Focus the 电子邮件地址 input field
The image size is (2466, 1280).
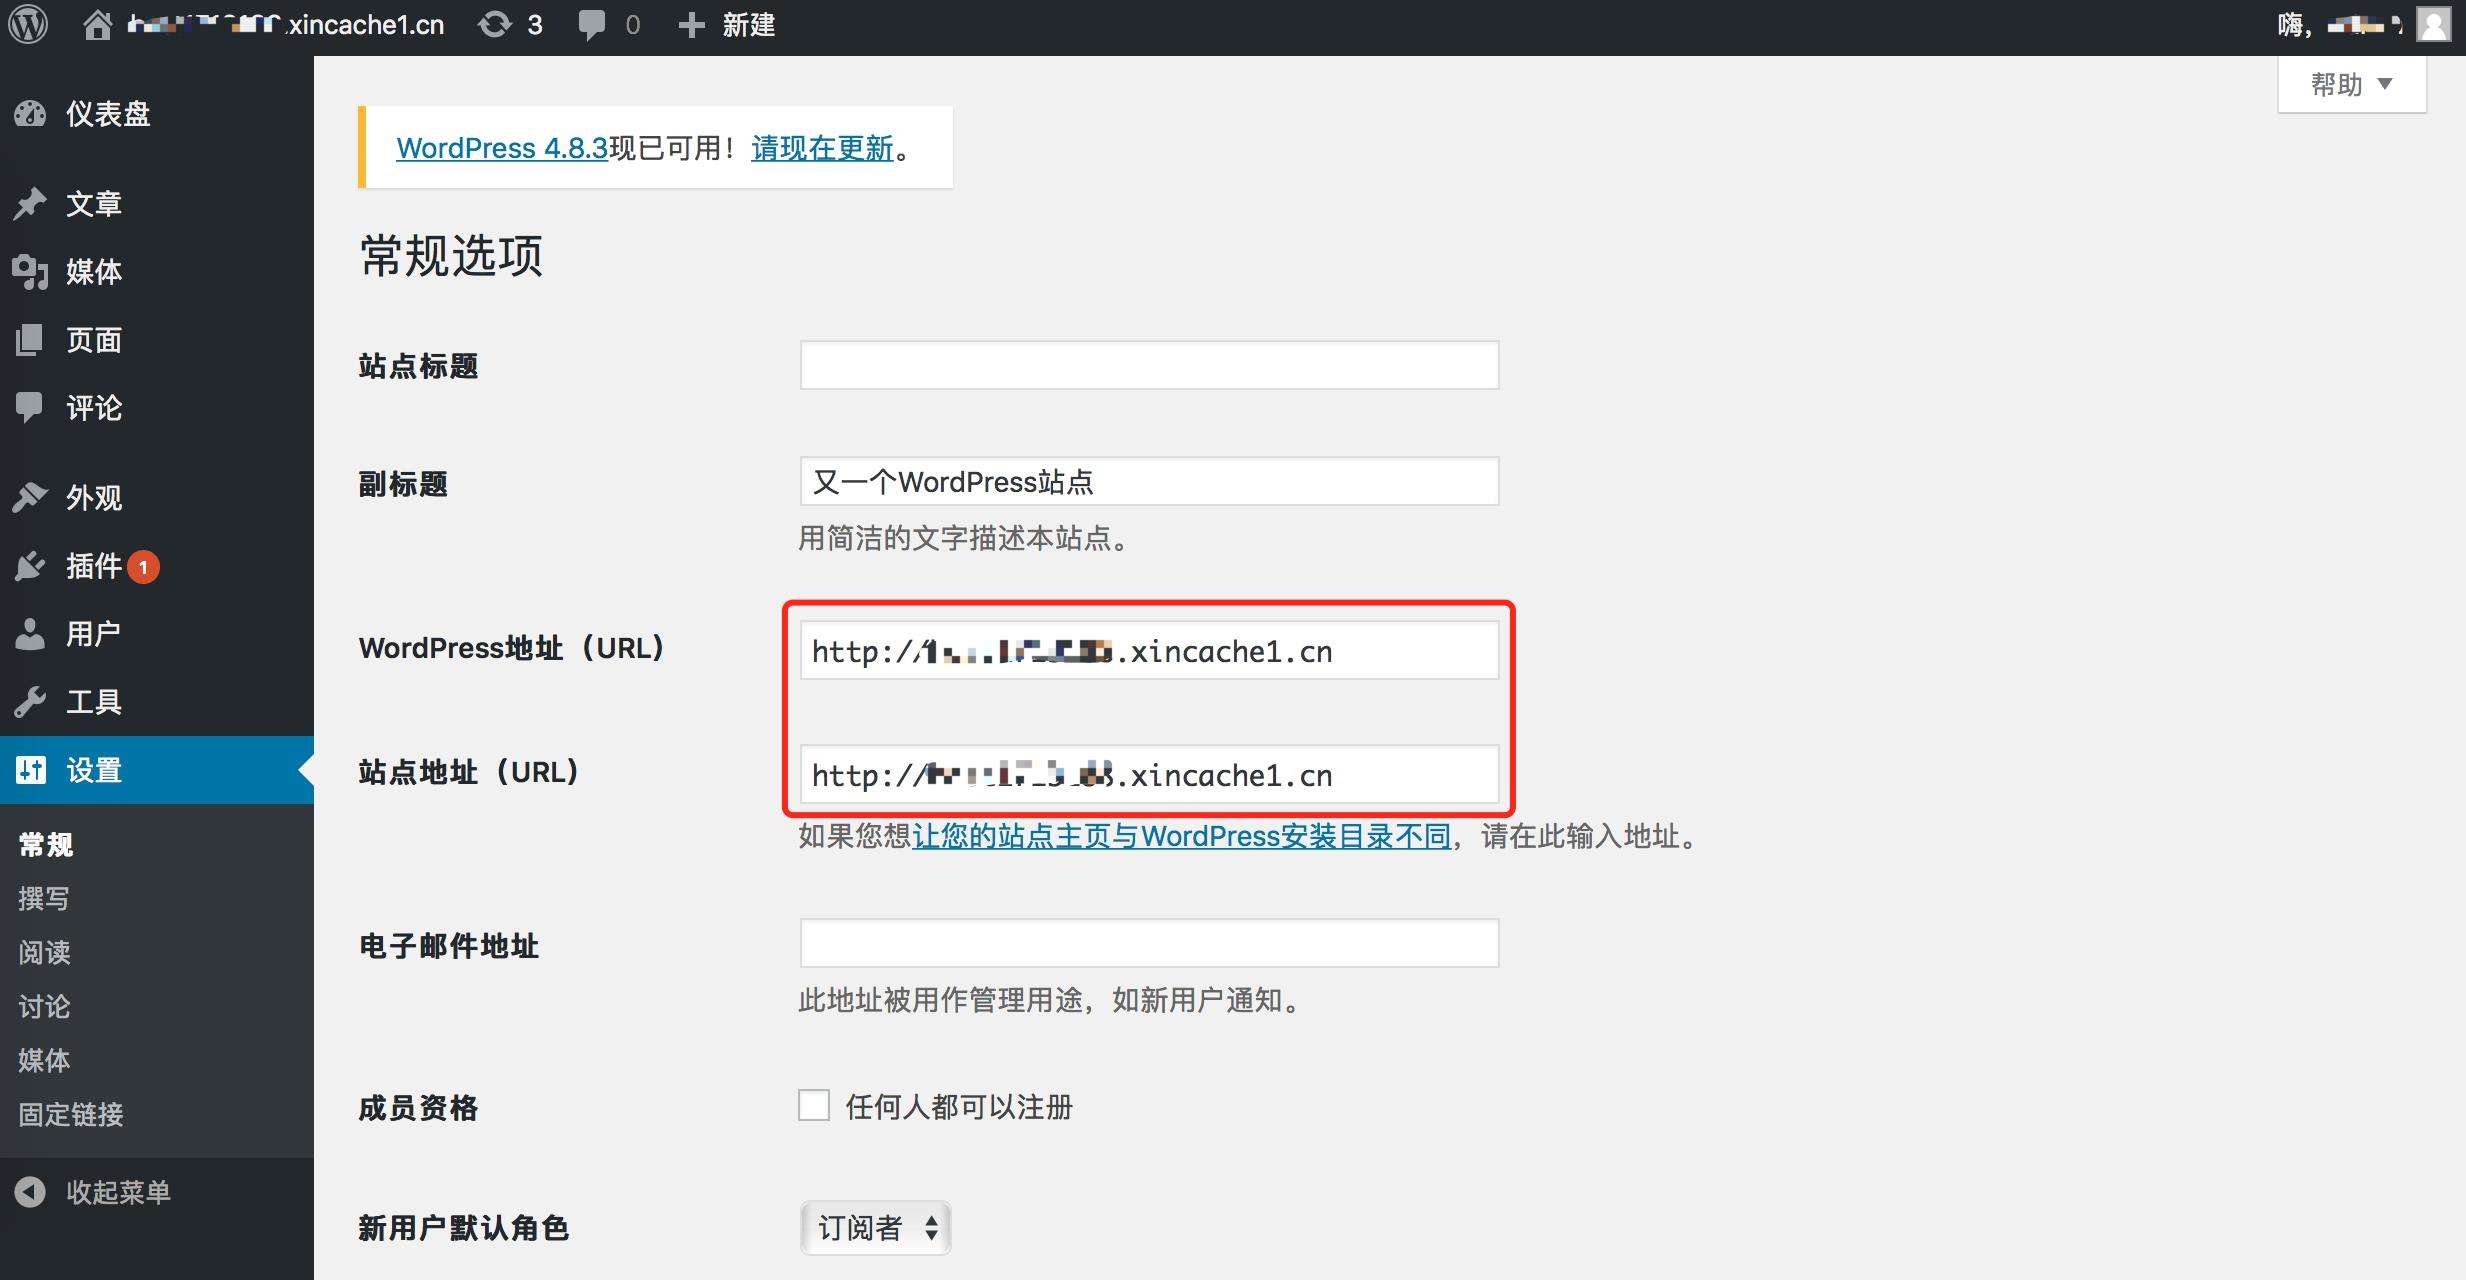click(x=1149, y=943)
